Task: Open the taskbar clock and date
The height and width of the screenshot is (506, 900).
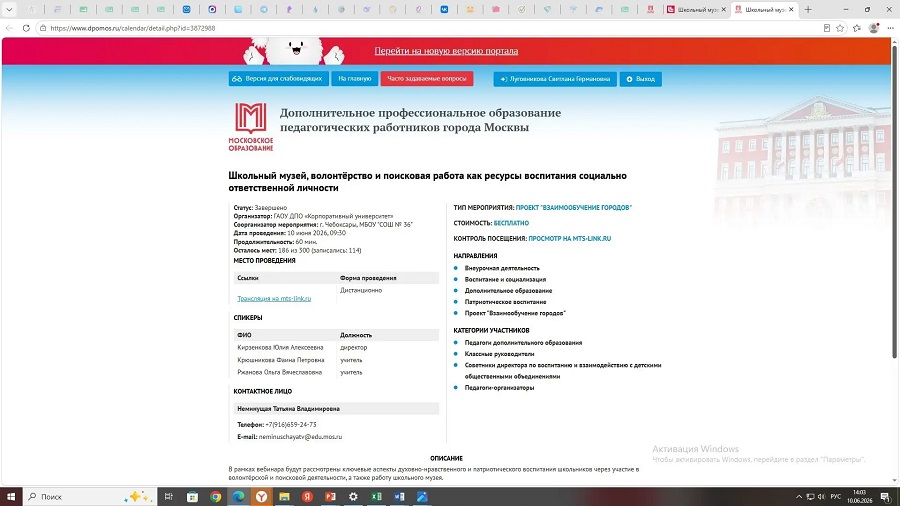Action: coord(859,497)
